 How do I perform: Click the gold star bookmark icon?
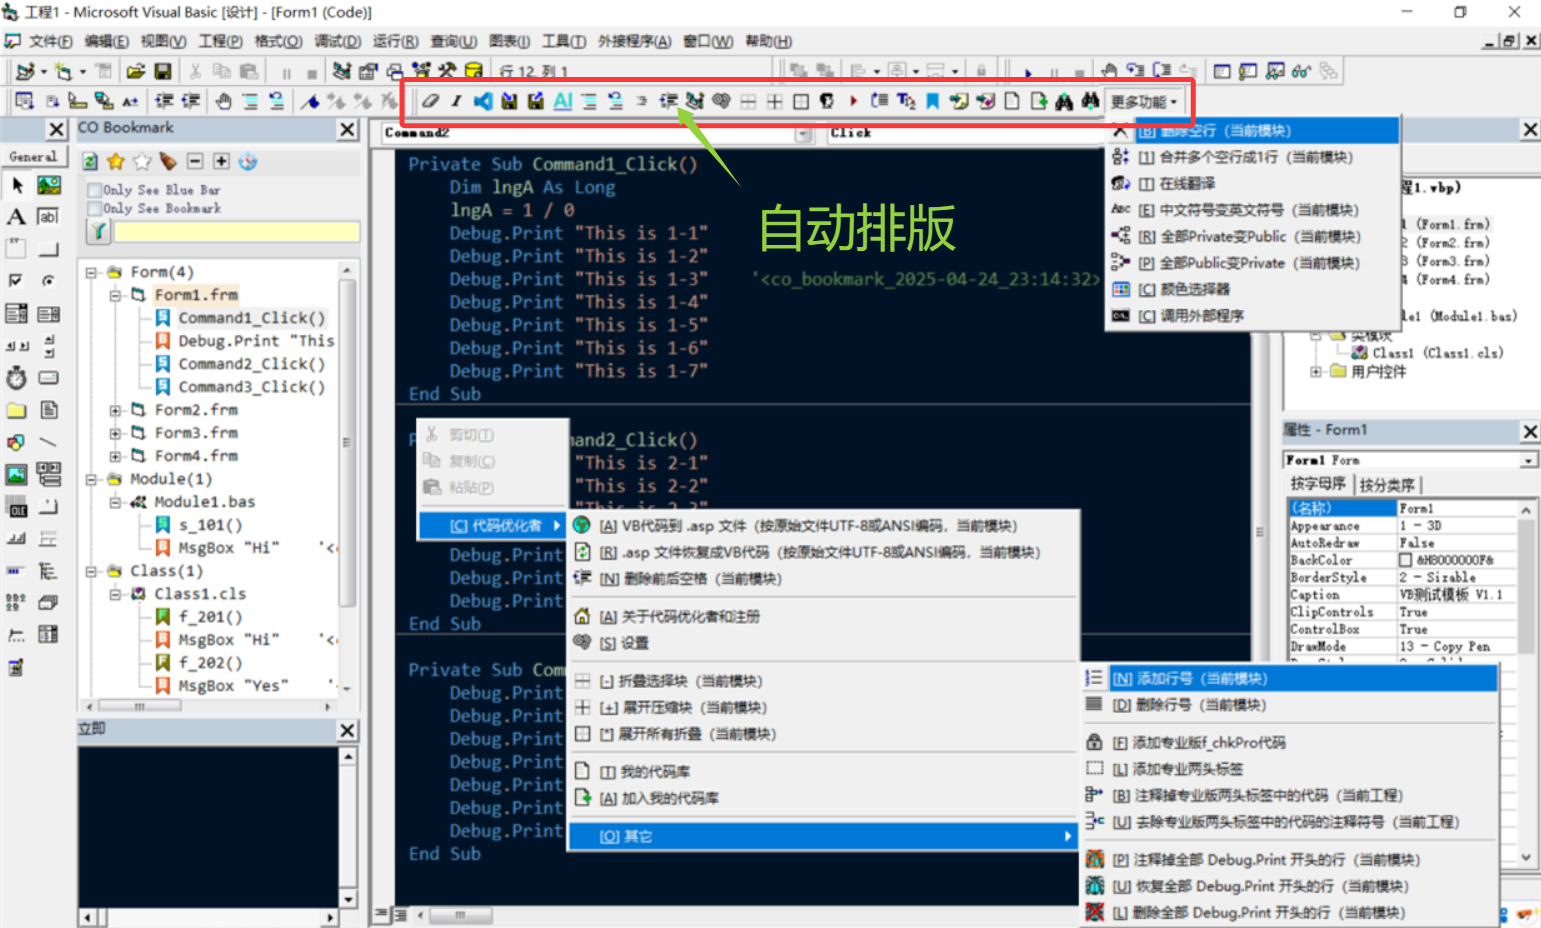(116, 161)
